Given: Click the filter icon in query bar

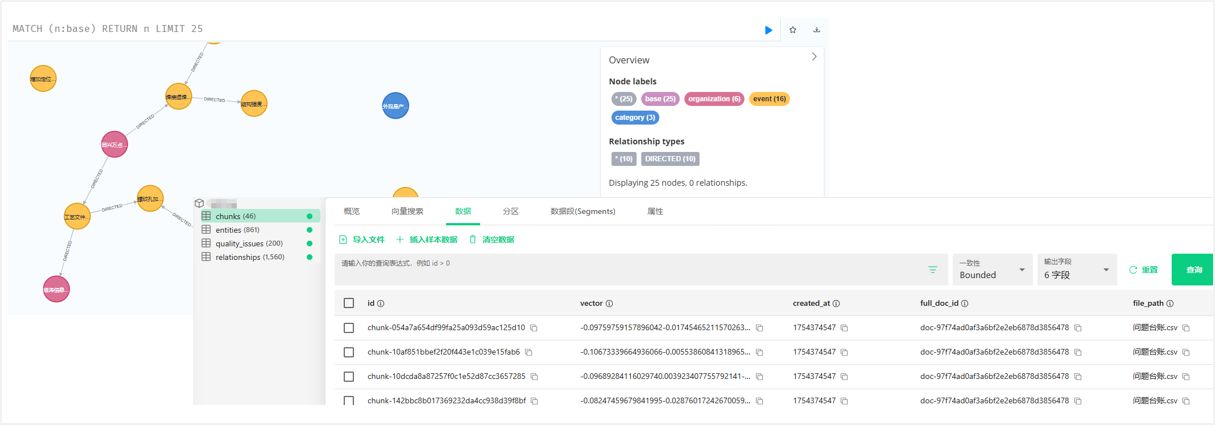Looking at the screenshot, I should 932,270.
